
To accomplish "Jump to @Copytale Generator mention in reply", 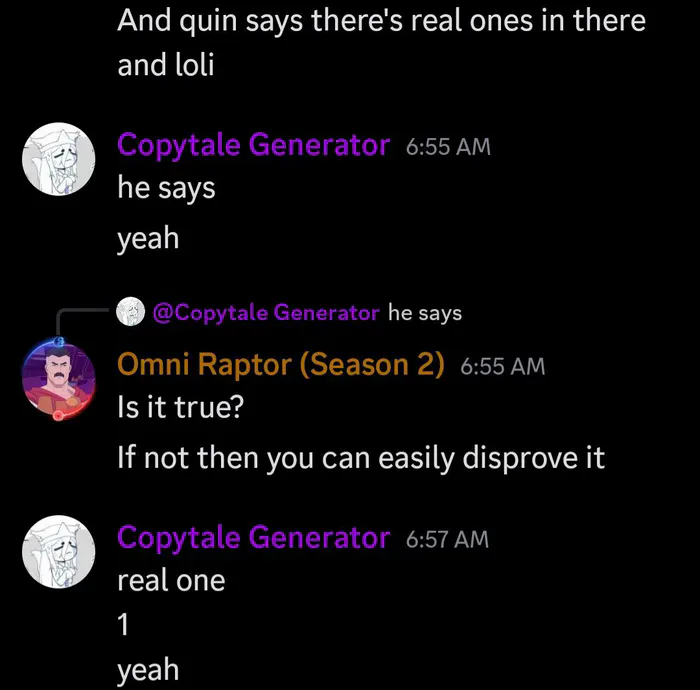I will pos(266,312).
